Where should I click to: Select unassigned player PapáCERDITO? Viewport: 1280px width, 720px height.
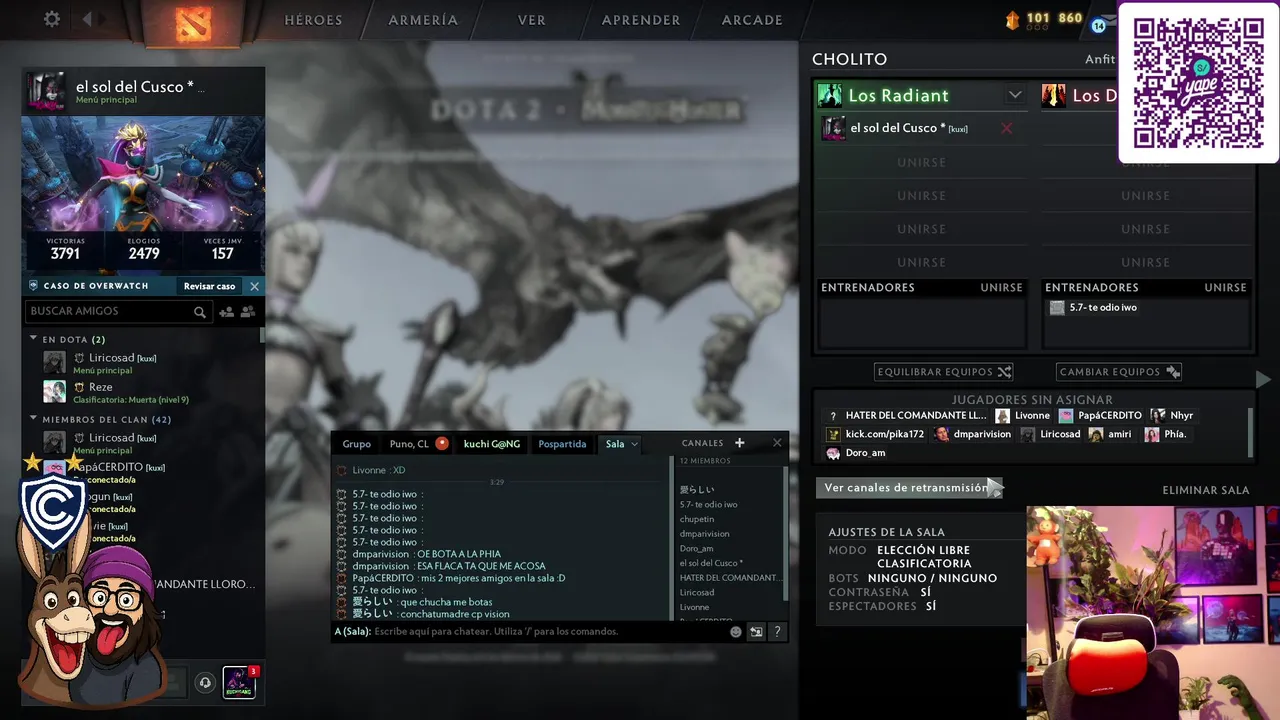[1100, 415]
